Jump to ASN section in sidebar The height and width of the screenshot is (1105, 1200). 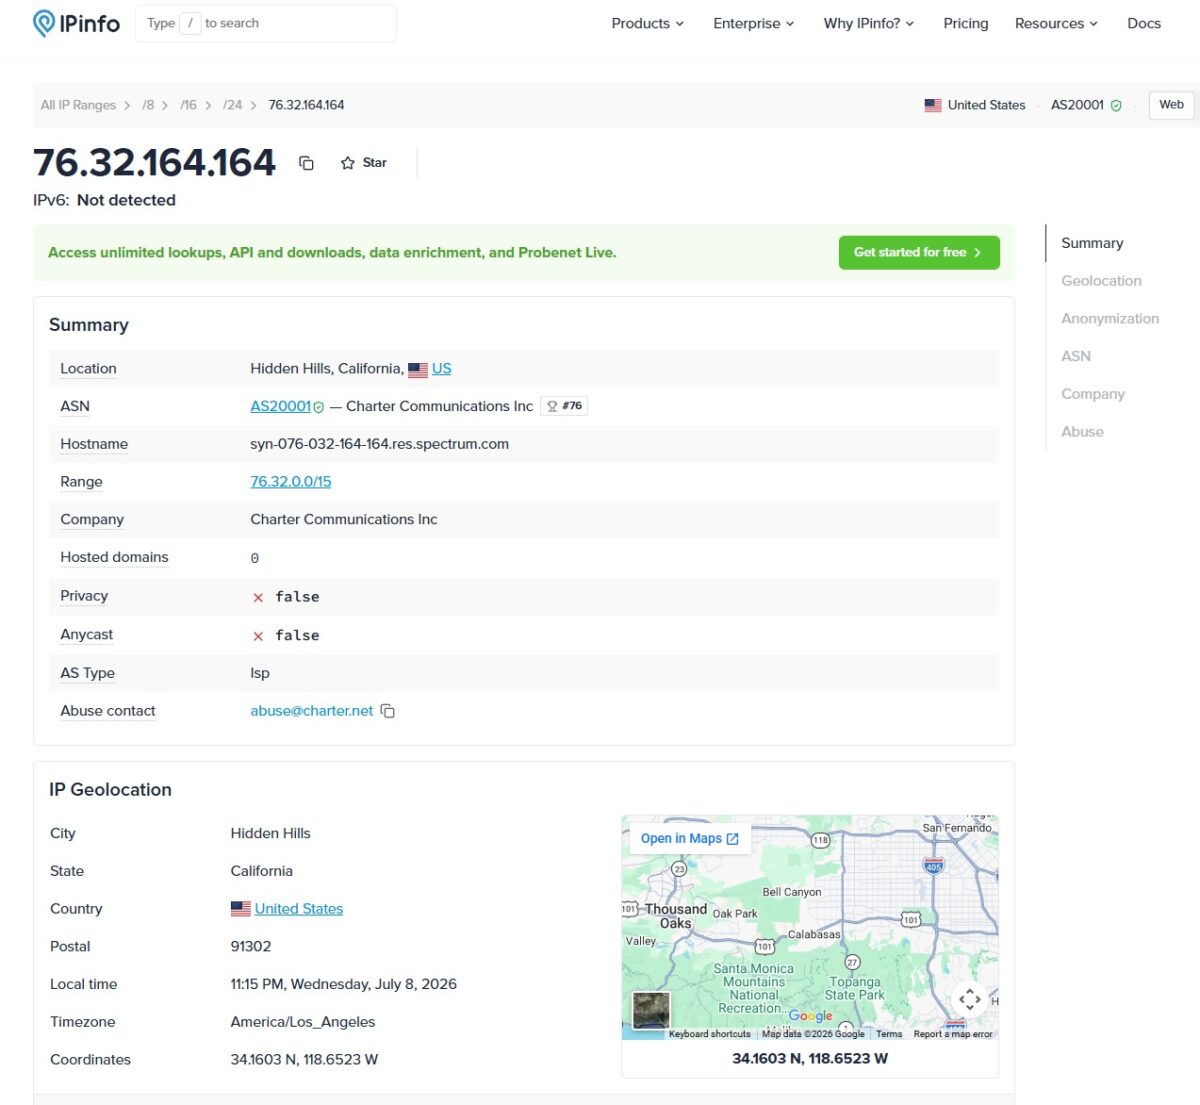tap(1076, 356)
